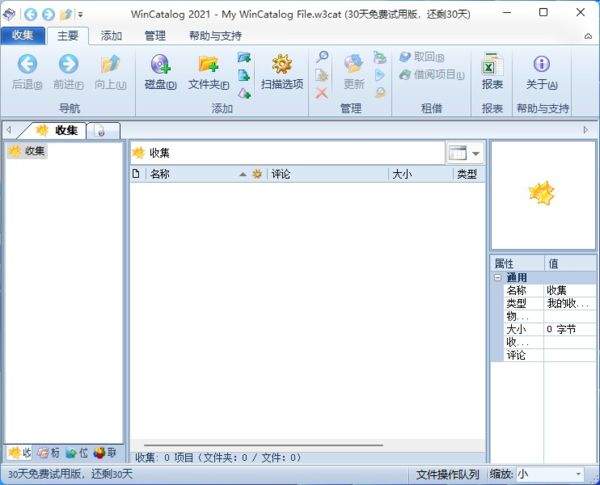Click the 属性 column header in properties

(517, 264)
